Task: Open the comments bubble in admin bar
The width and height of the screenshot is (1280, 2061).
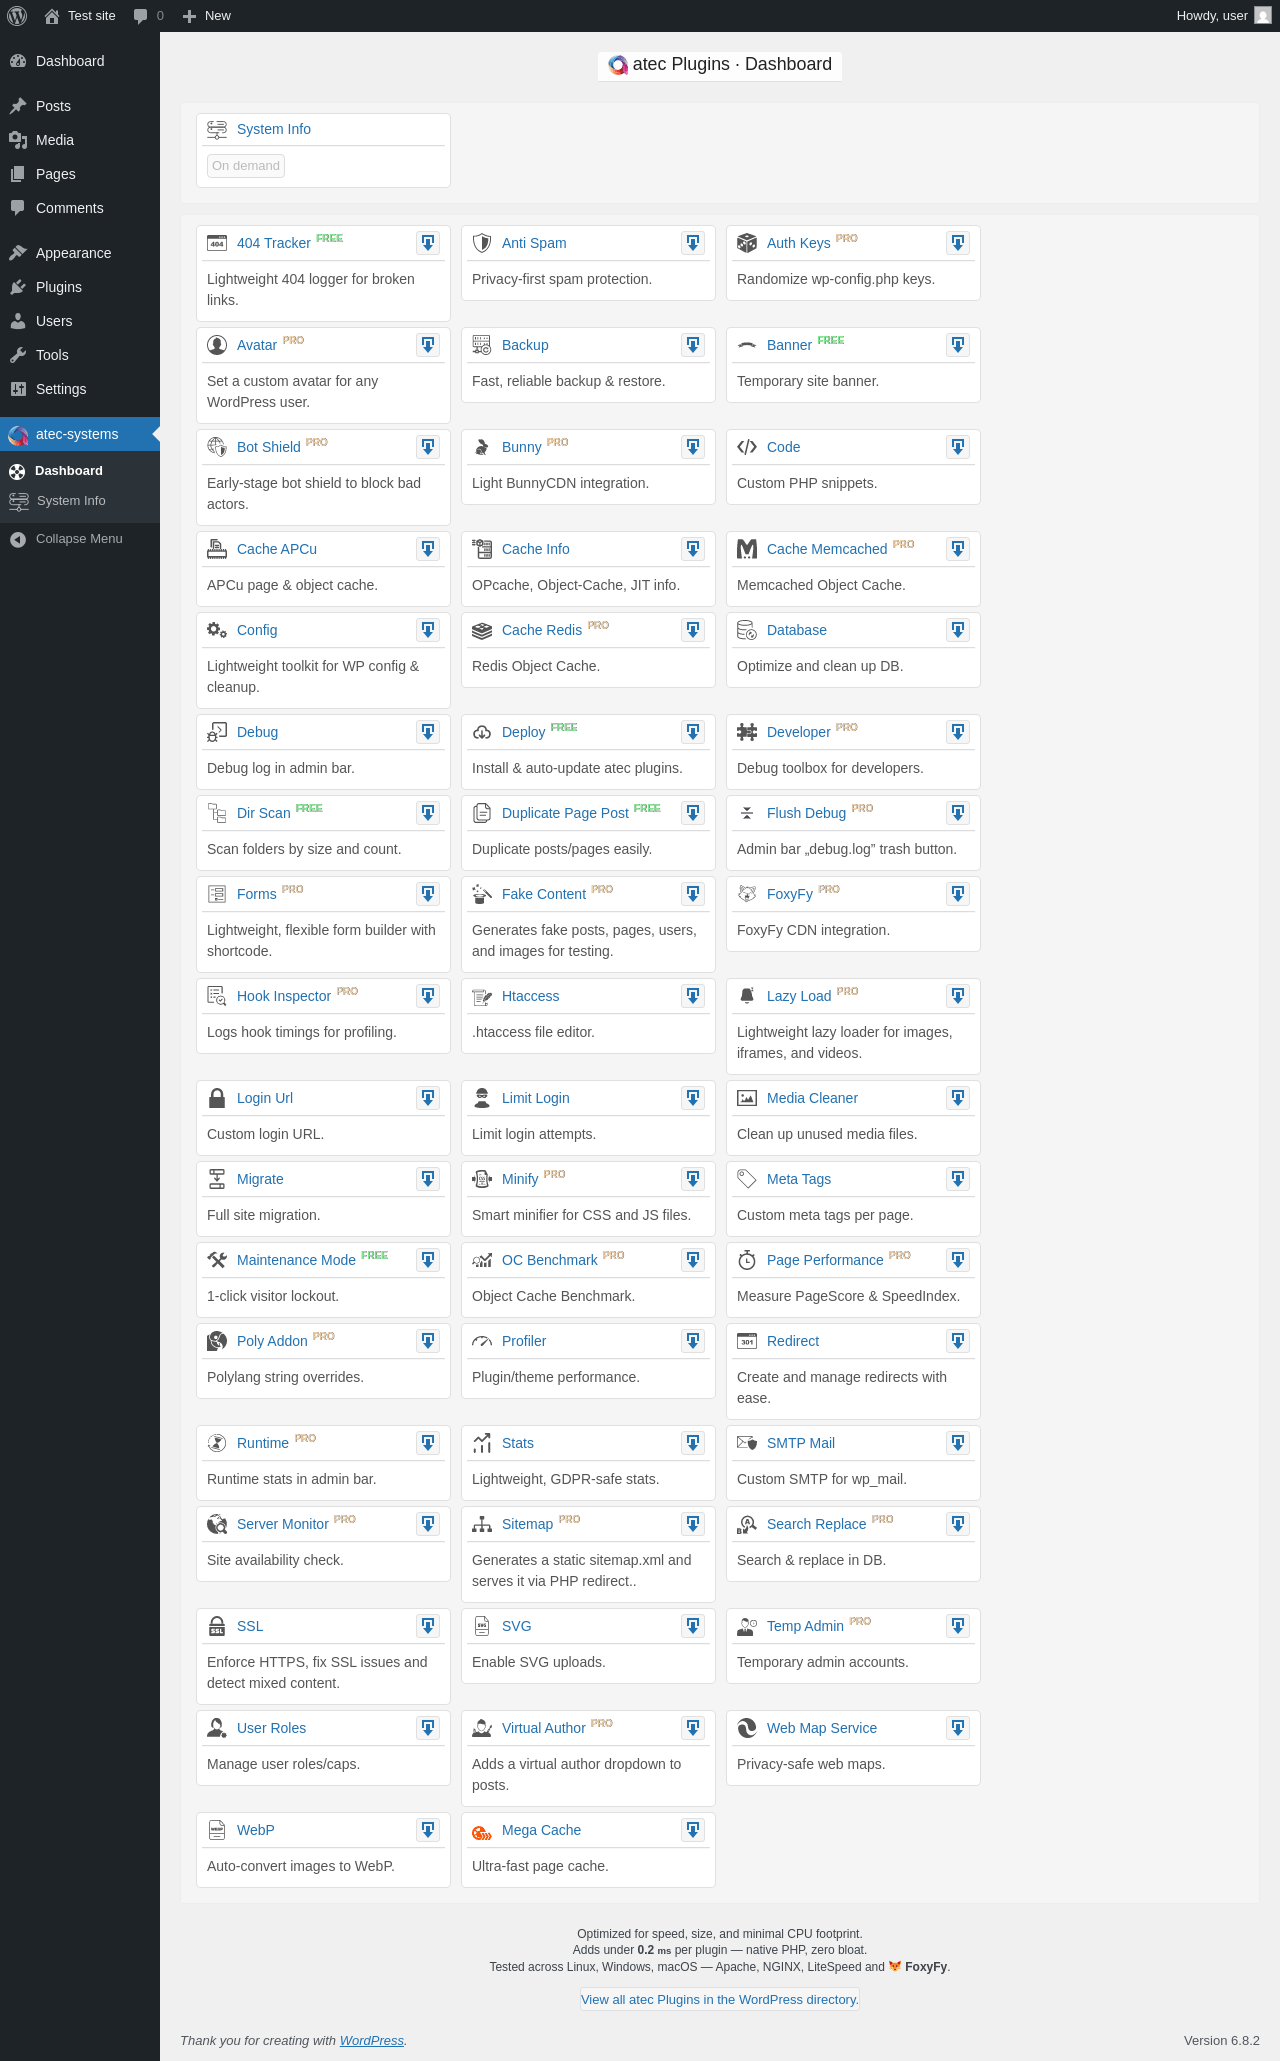Action: point(148,16)
